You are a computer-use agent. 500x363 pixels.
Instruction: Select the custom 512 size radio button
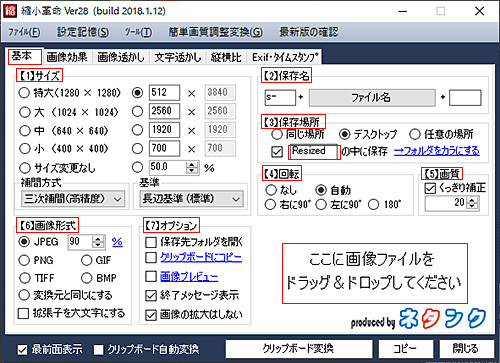137,93
